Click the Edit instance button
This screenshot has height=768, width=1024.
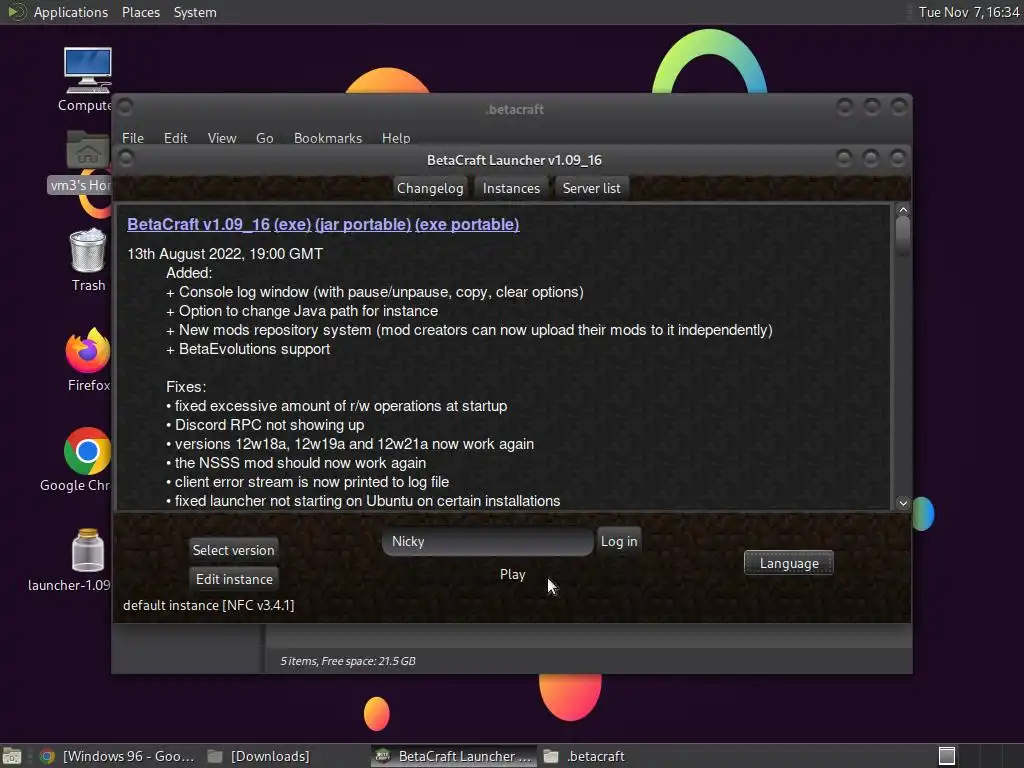pos(234,579)
